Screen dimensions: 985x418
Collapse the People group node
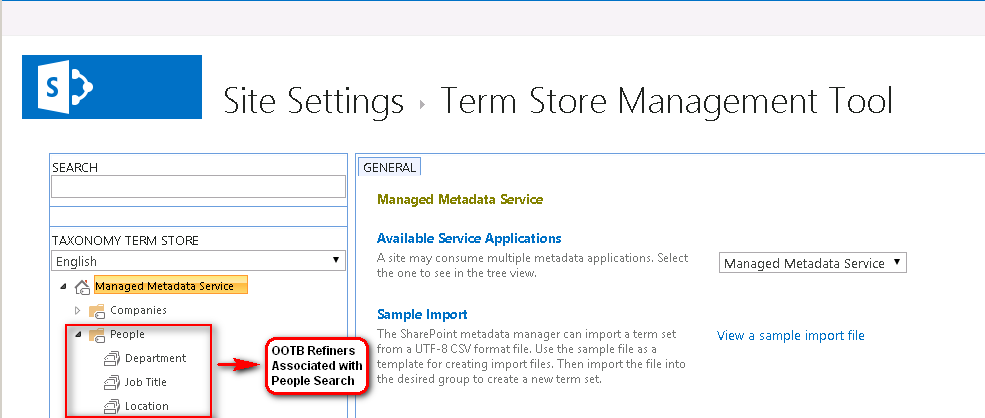[x=77, y=335]
